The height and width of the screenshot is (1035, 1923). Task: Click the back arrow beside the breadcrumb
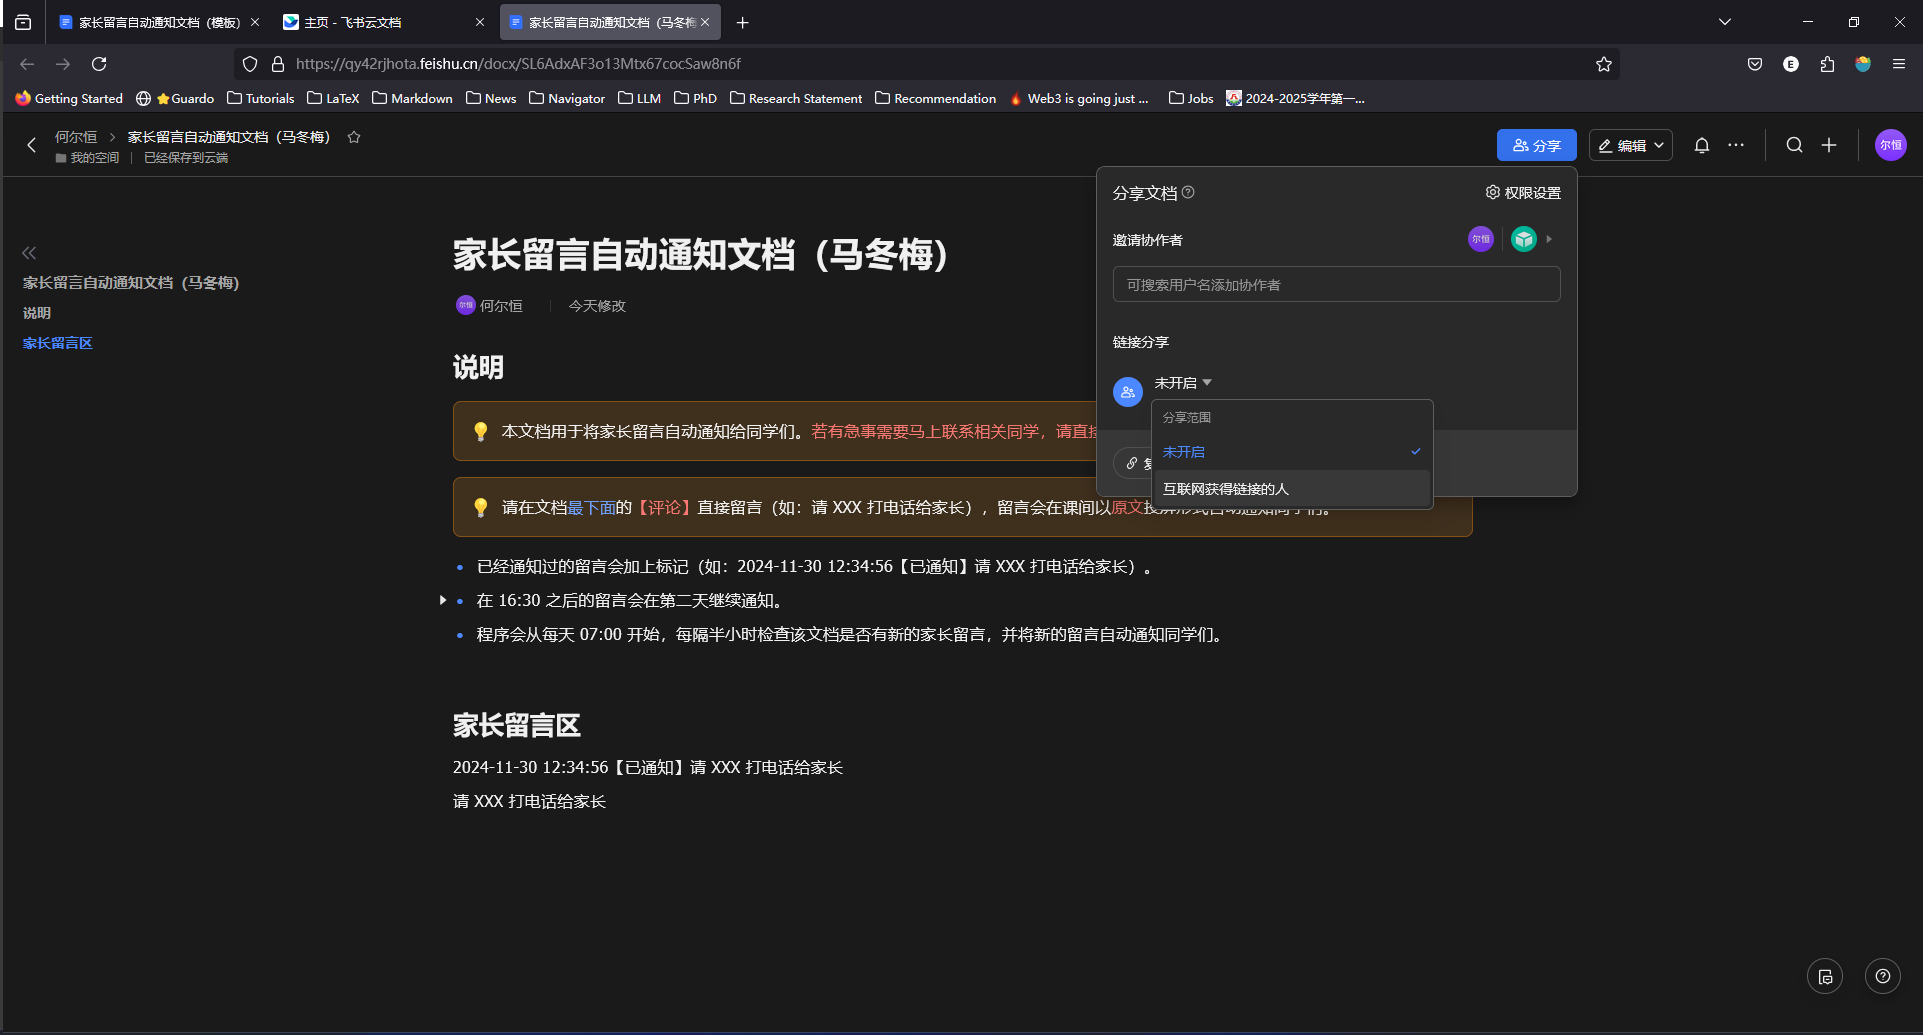tap(31, 145)
